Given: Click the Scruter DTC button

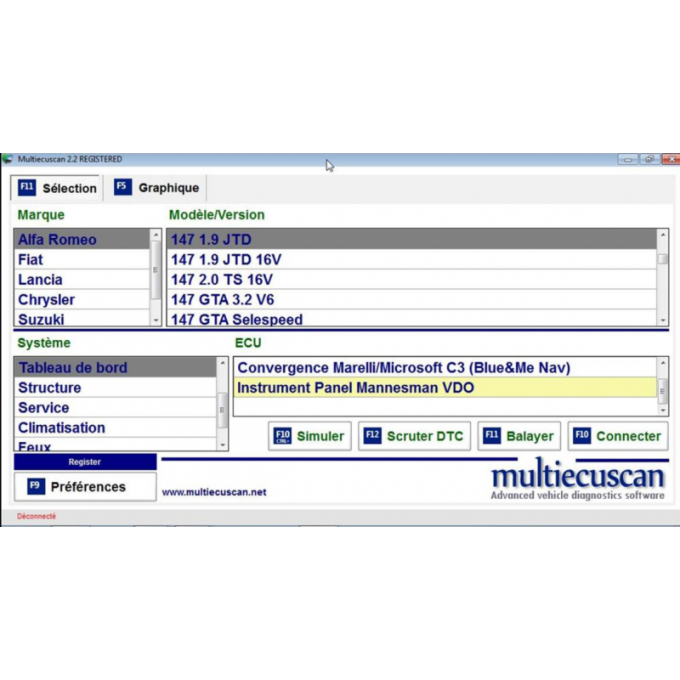Looking at the screenshot, I should click(x=414, y=436).
